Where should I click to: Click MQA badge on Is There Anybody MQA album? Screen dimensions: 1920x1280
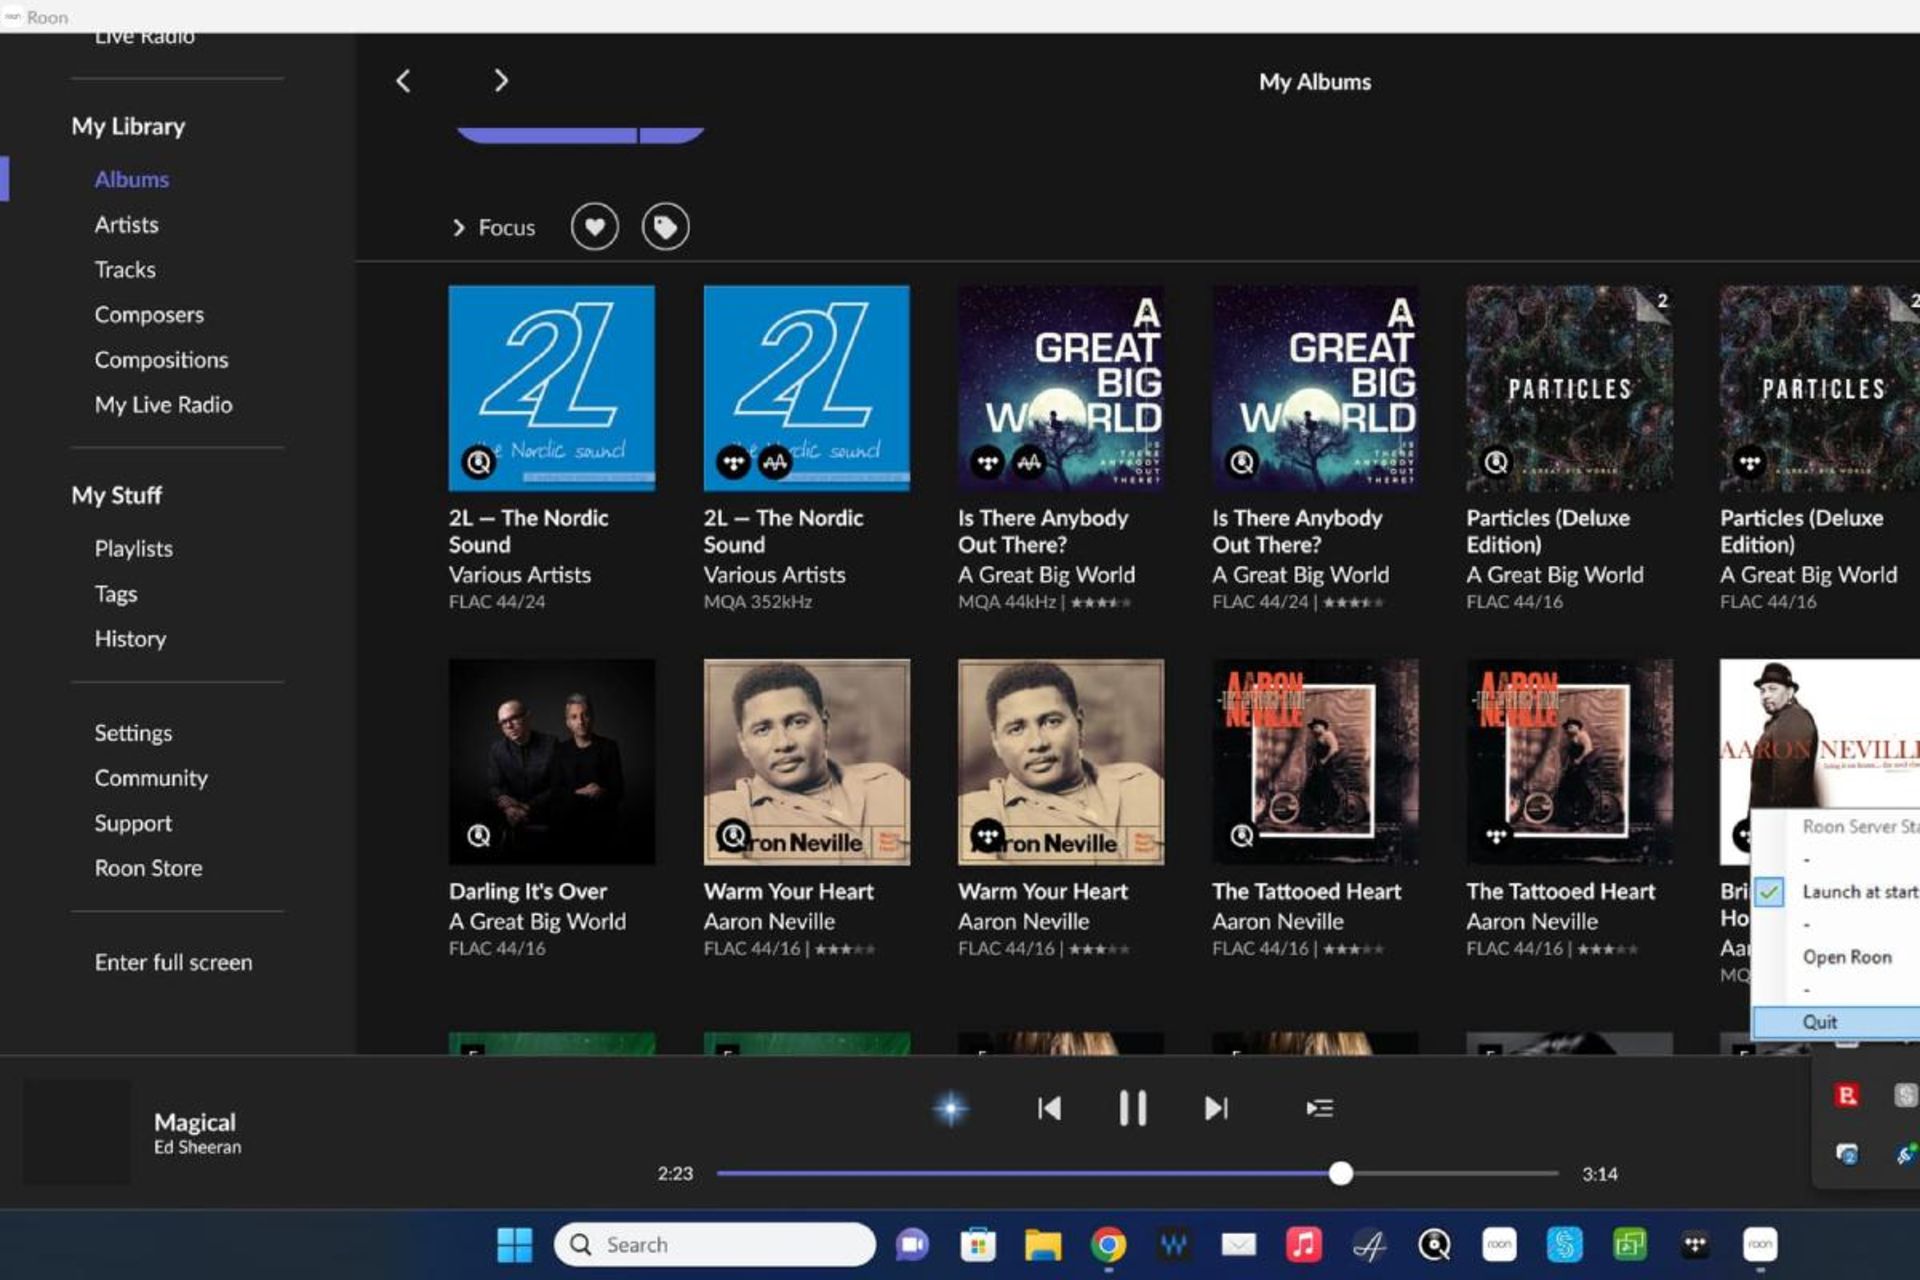click(x=1029, y=462)
